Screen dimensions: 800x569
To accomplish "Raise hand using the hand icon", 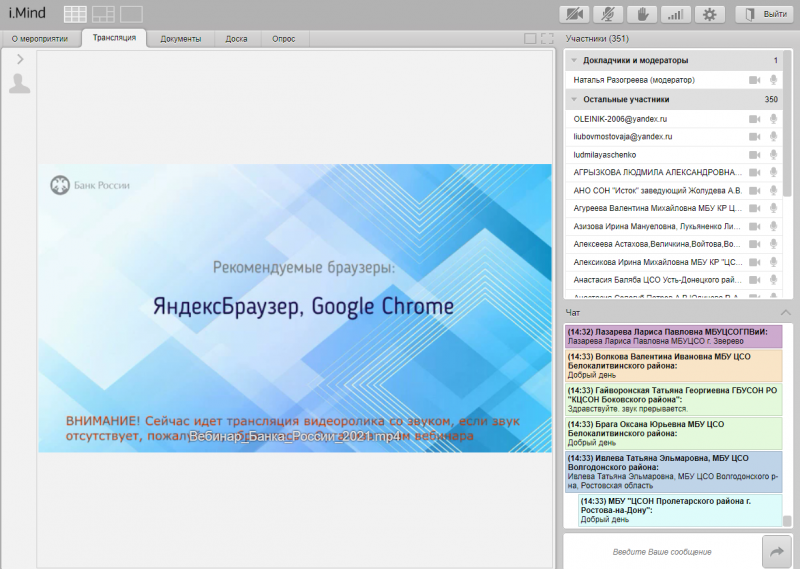I will 642,14.
